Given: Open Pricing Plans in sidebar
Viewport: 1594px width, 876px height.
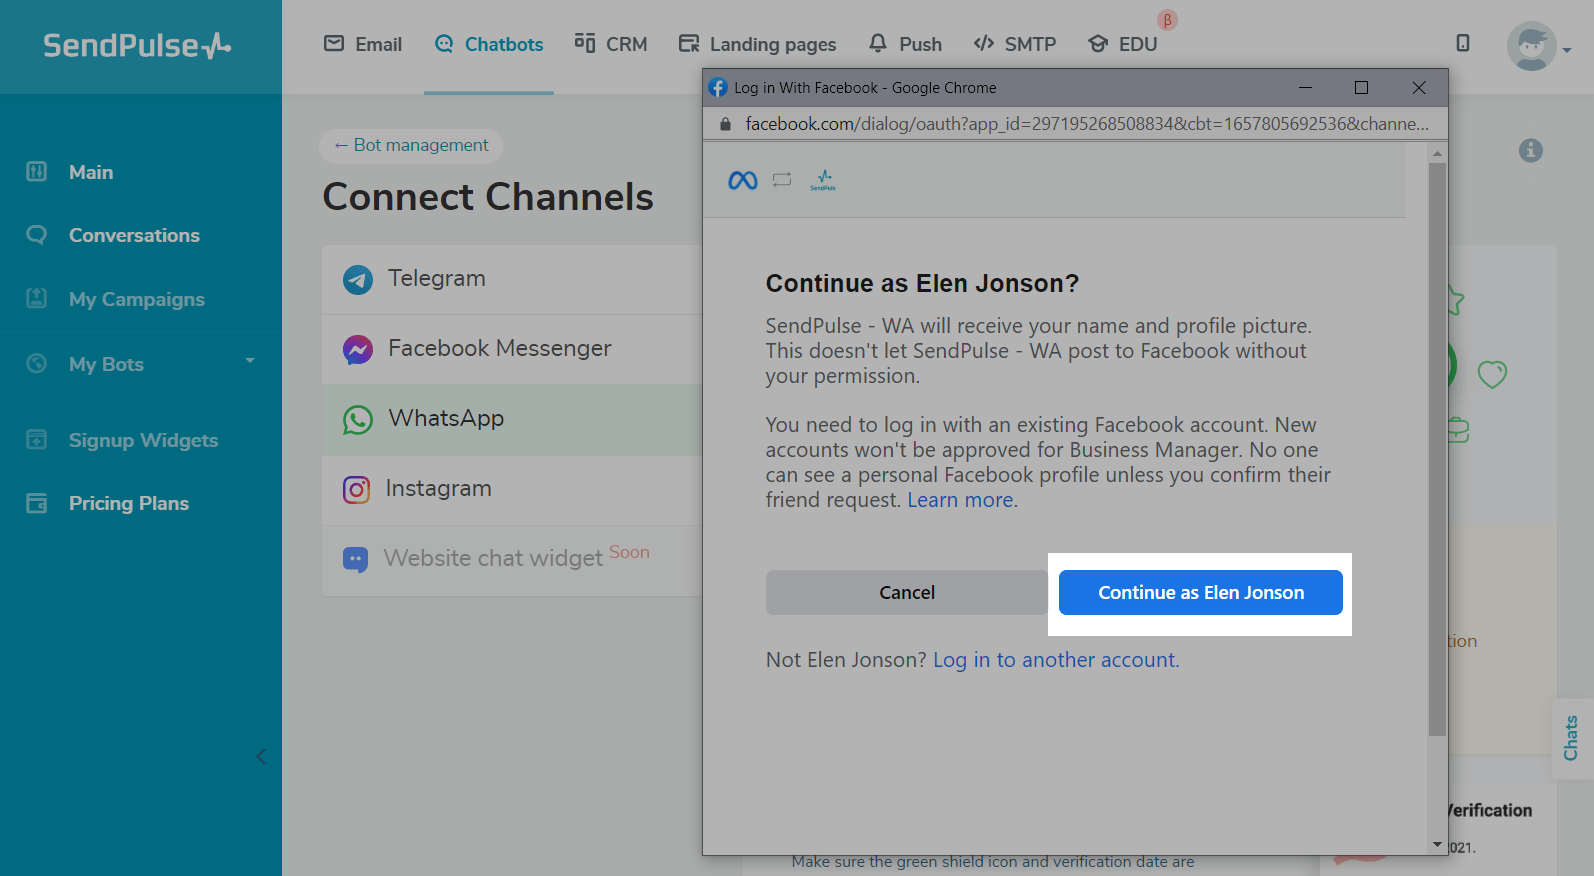Looking at the screenshot, I should (x=129, y=503).
